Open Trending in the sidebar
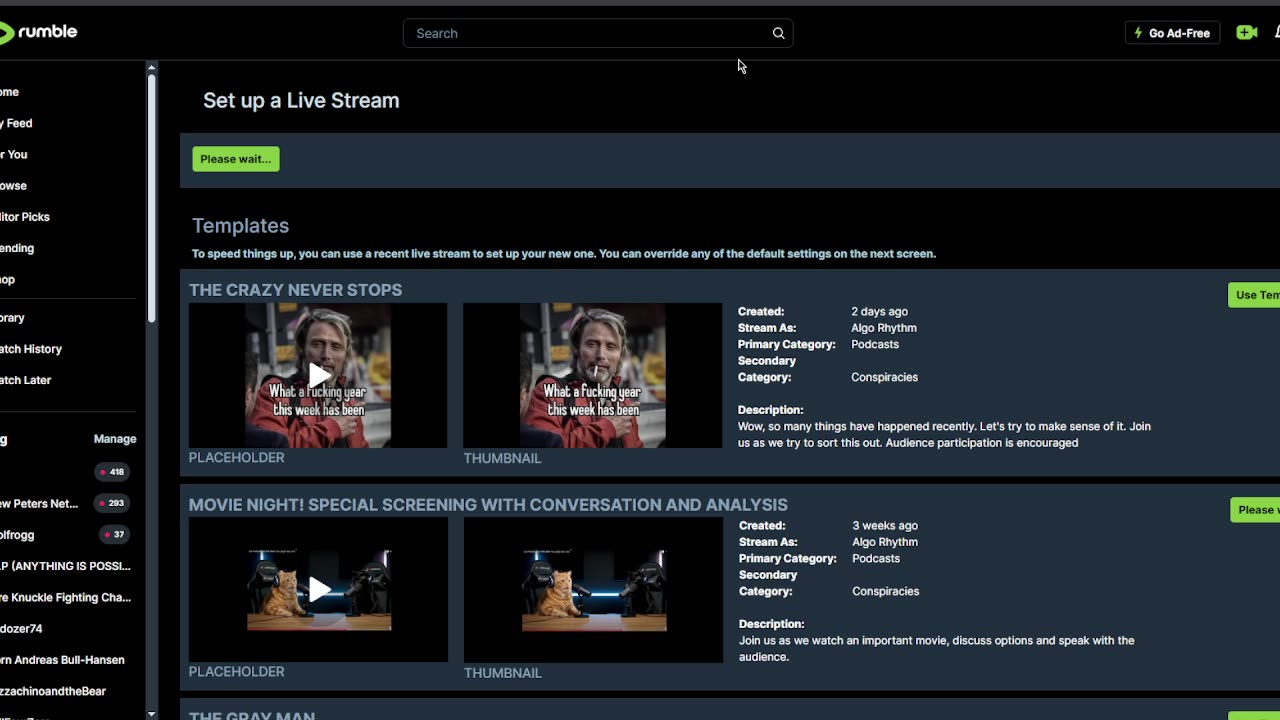1280x720 pixels. 18,248
